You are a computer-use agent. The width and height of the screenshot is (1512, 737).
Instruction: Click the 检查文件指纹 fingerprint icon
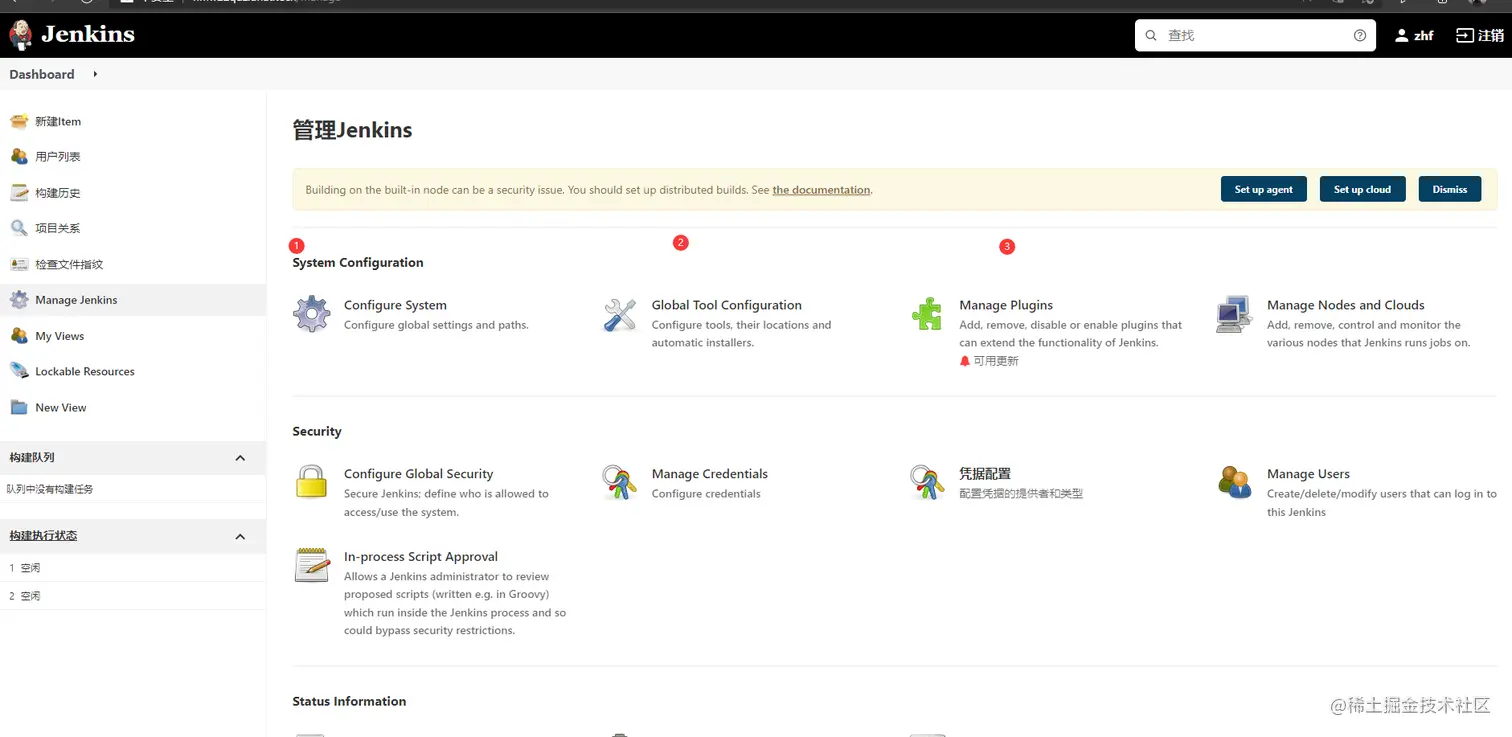click(19, 264)
